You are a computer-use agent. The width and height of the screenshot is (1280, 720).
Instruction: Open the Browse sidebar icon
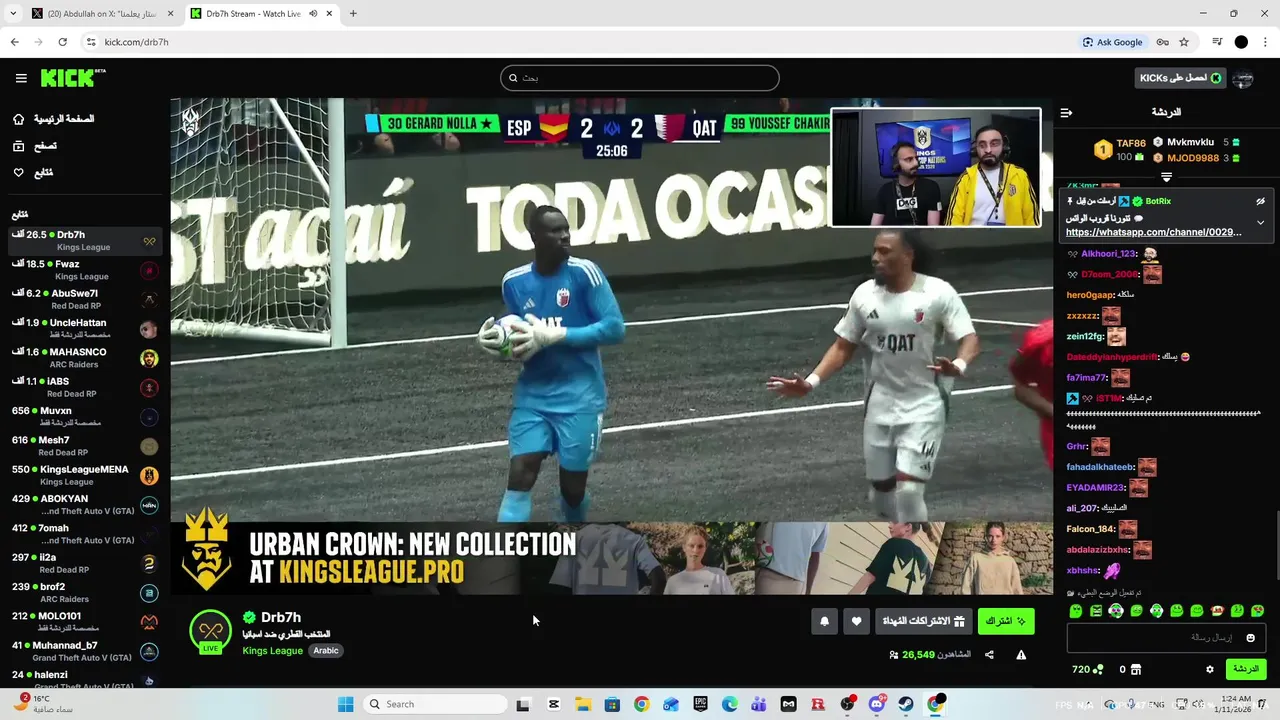(x=18, y=146)
